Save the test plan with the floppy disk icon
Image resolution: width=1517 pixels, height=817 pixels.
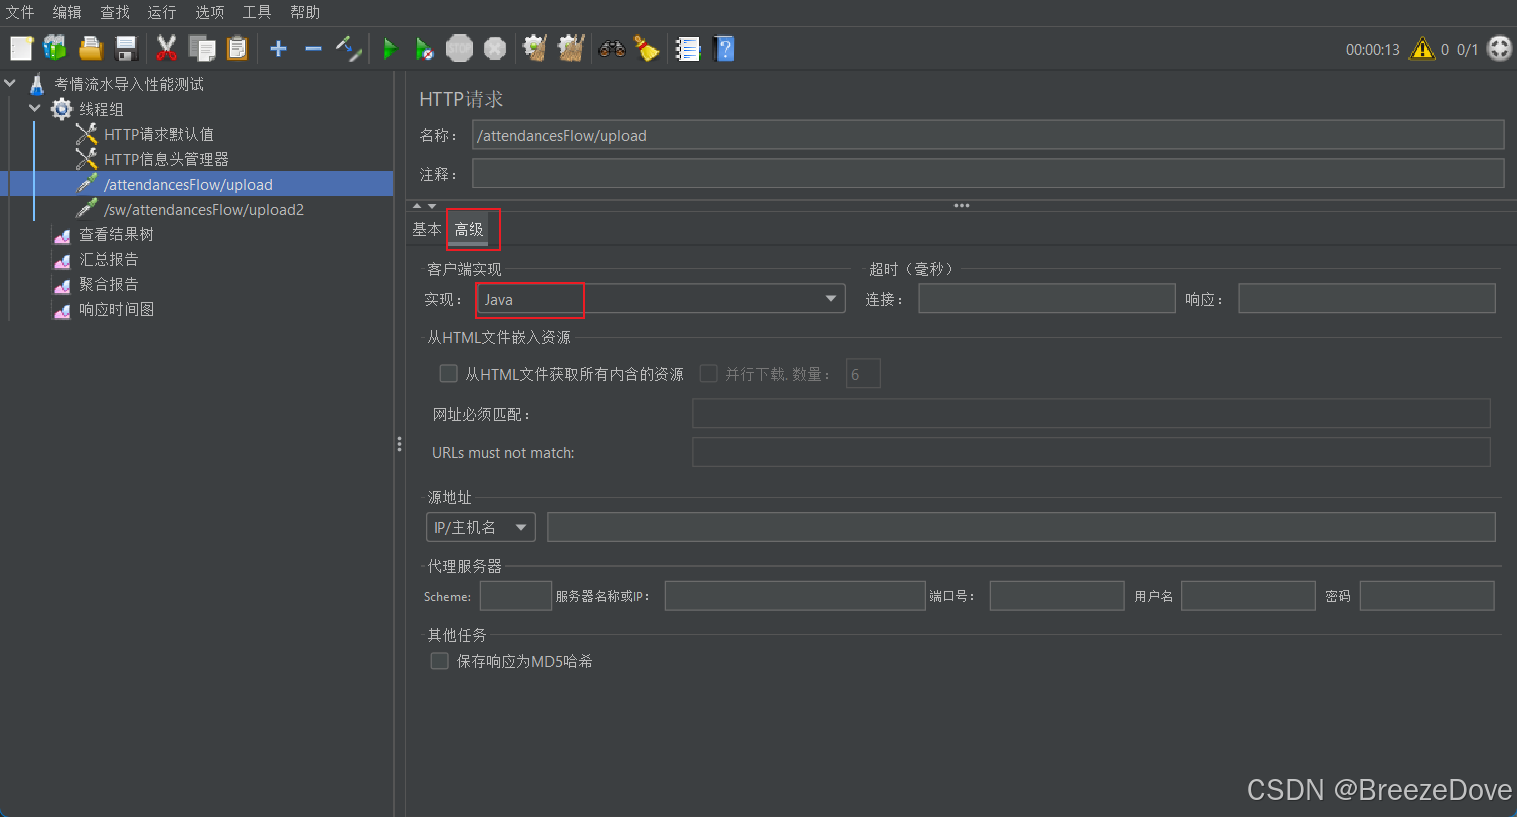(124, 48)
